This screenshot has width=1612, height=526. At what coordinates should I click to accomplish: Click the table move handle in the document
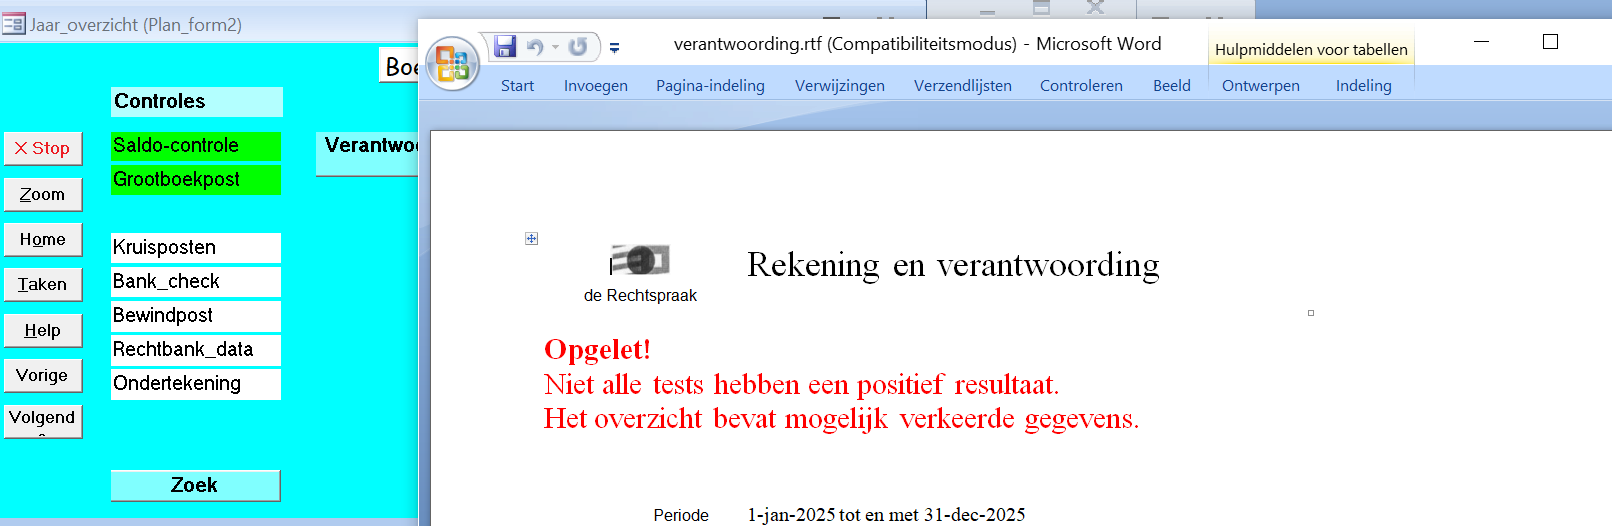point(531,238)
